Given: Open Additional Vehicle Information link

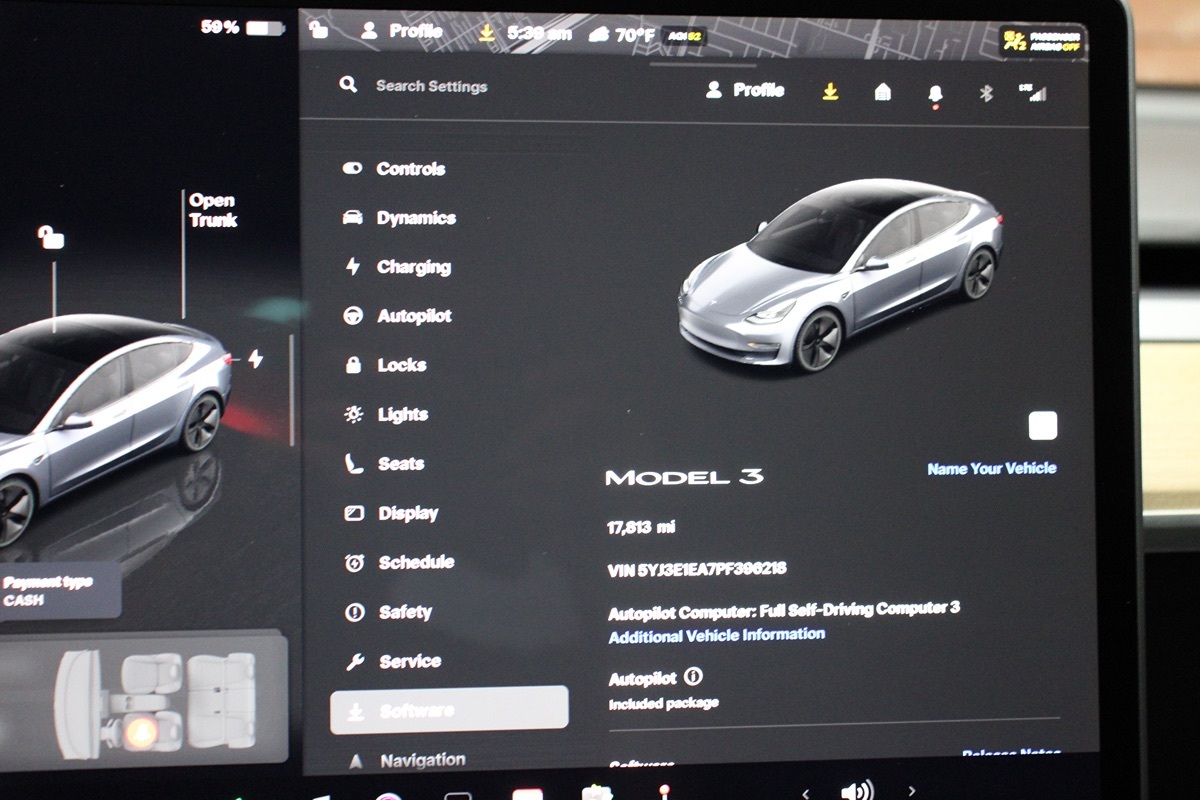Looking at the screenshot, I should coord(716,635).
